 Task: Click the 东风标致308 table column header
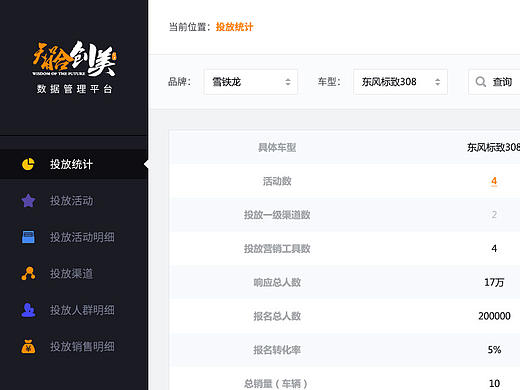(493, 147)
